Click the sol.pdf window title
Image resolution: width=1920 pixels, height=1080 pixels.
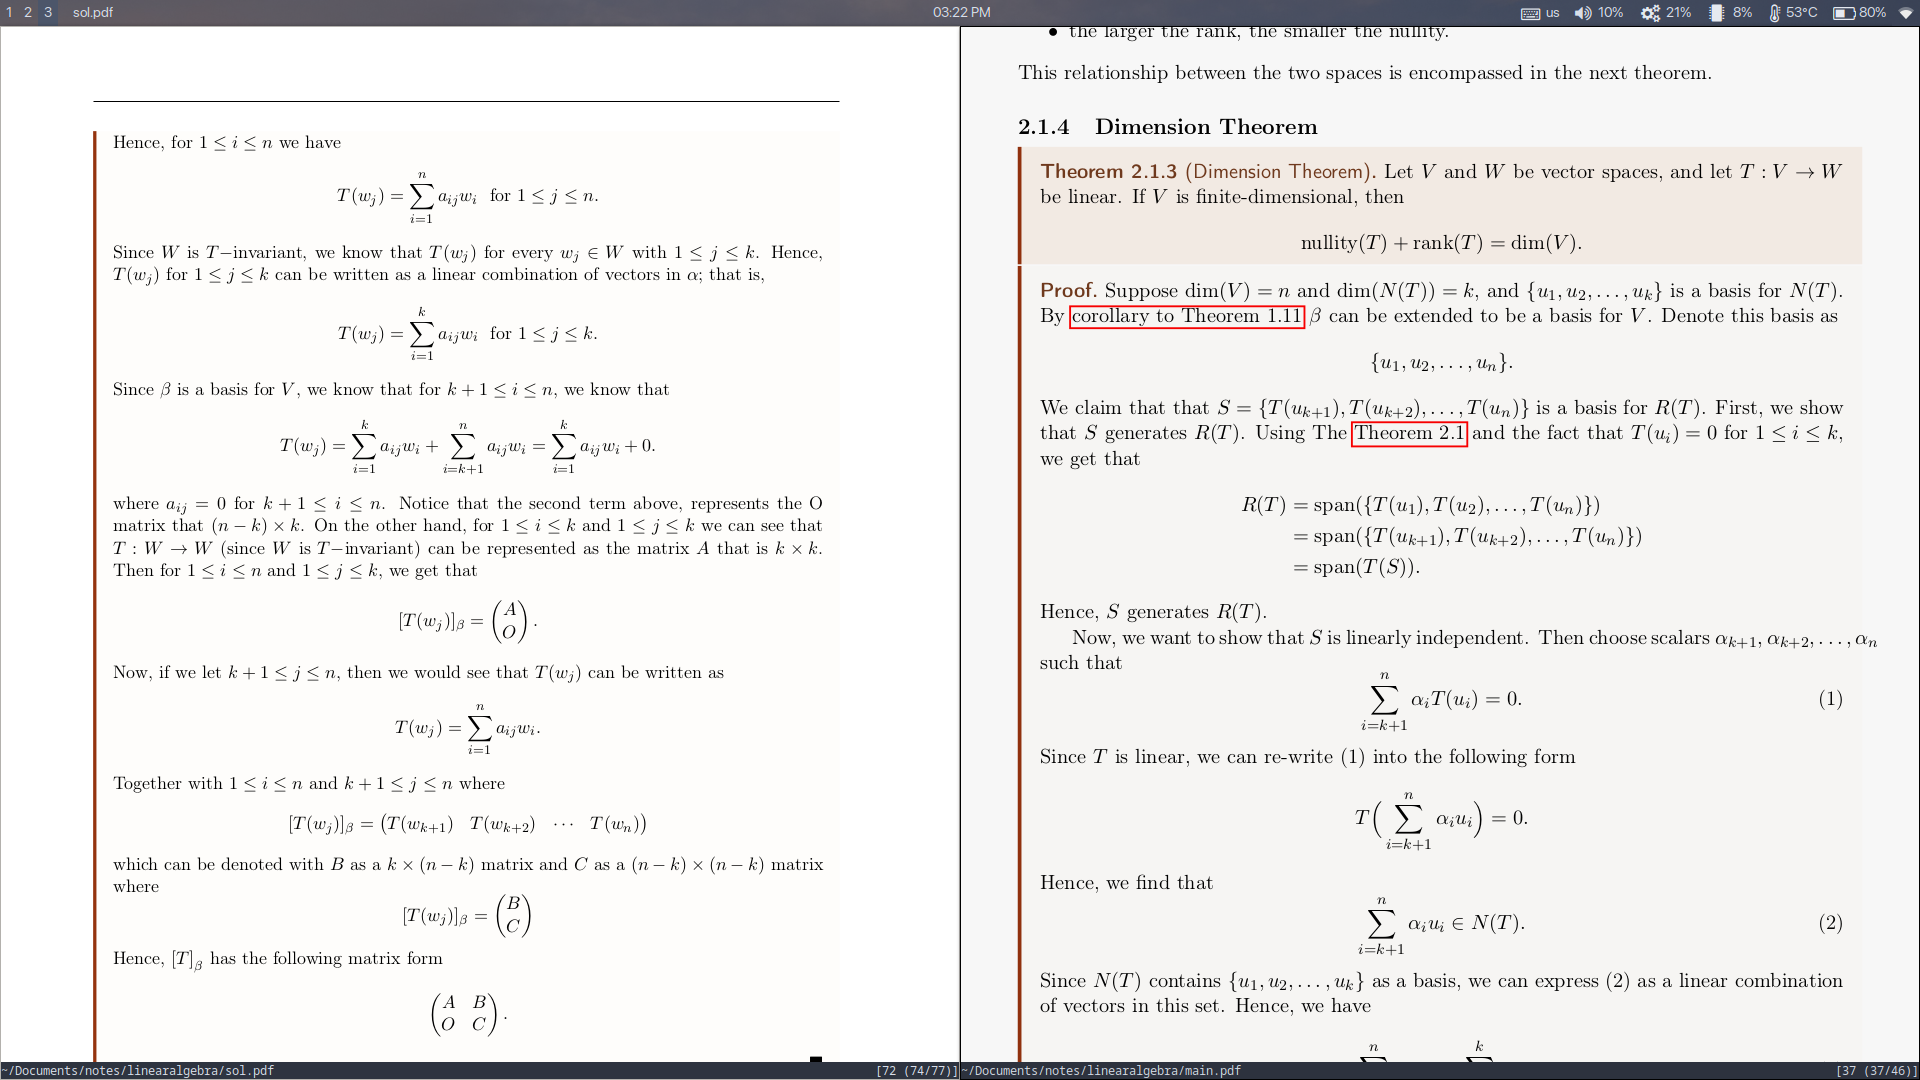(x=93, y=12)
